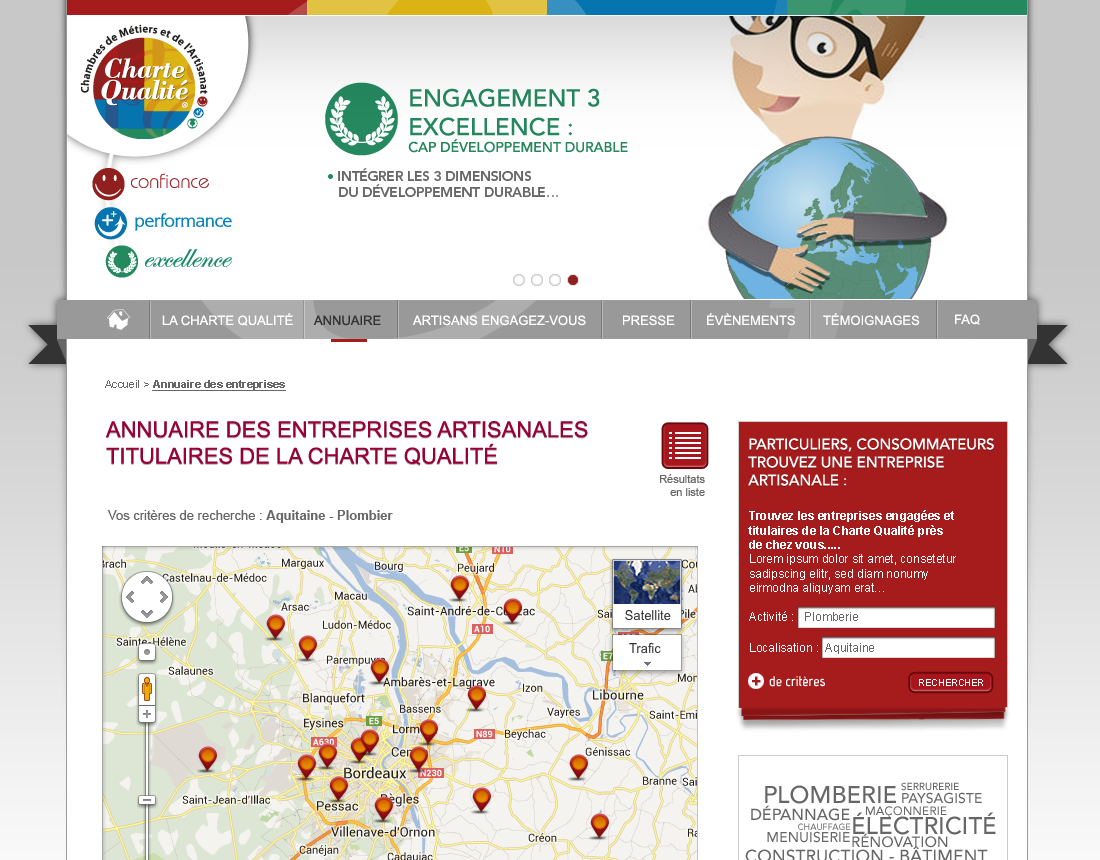Image resolution: width=1100 pixels, height=860 pixels.
Task: Click the plus icon for more criteria
Action: pyautogui.click(x=756, y=681)
